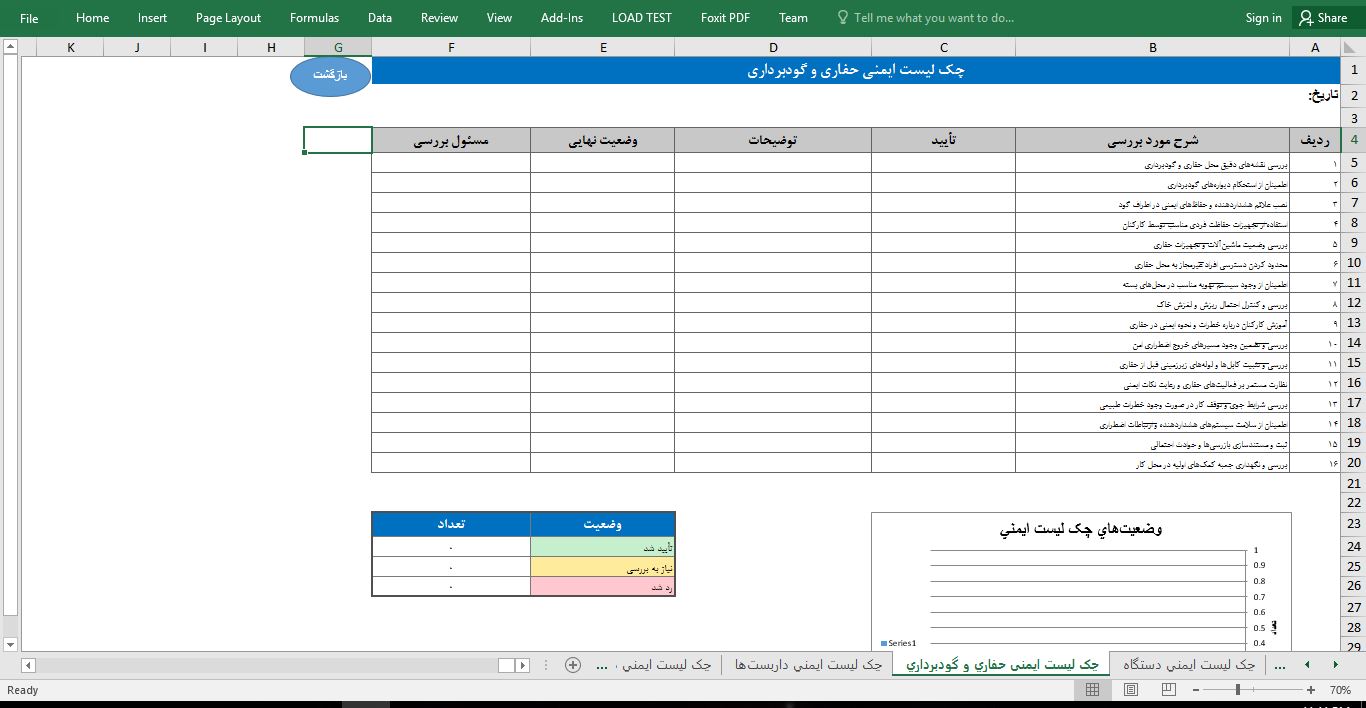This screenshot has width=1366, height=708.
Task: Open the Team ribbon tab
Action: tap(793, 18)
